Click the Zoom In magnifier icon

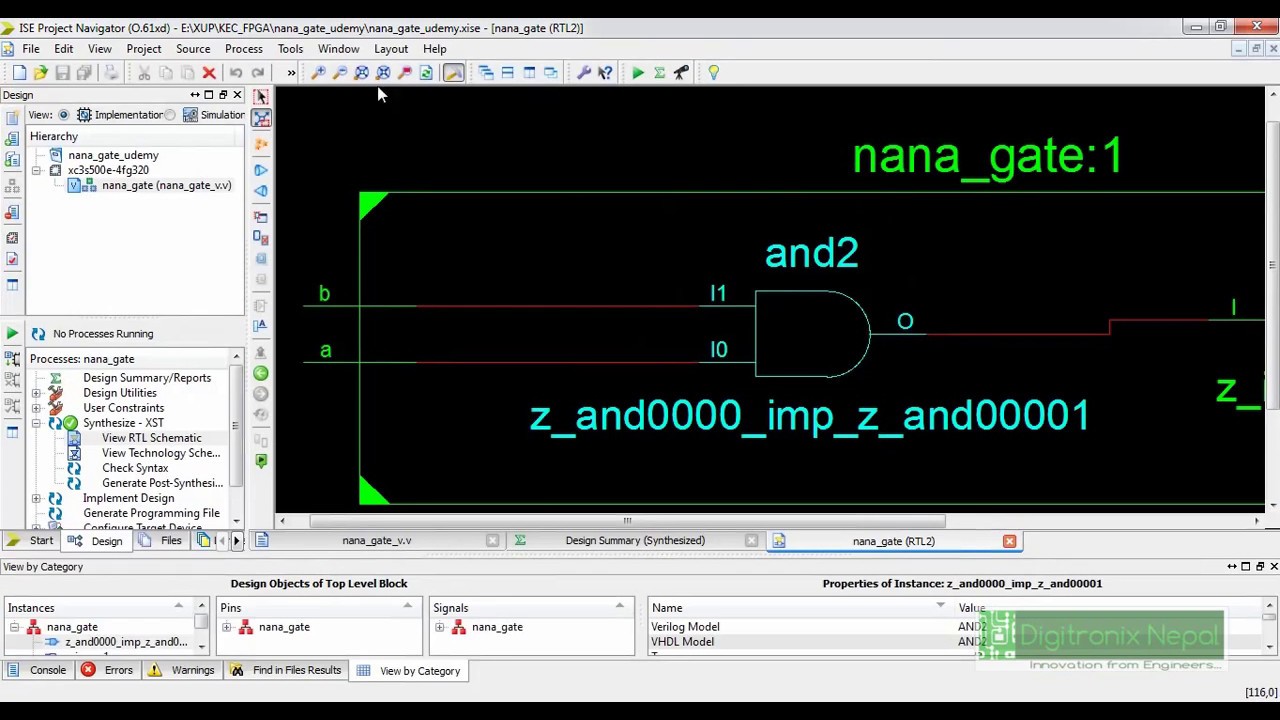pos(318,72)
